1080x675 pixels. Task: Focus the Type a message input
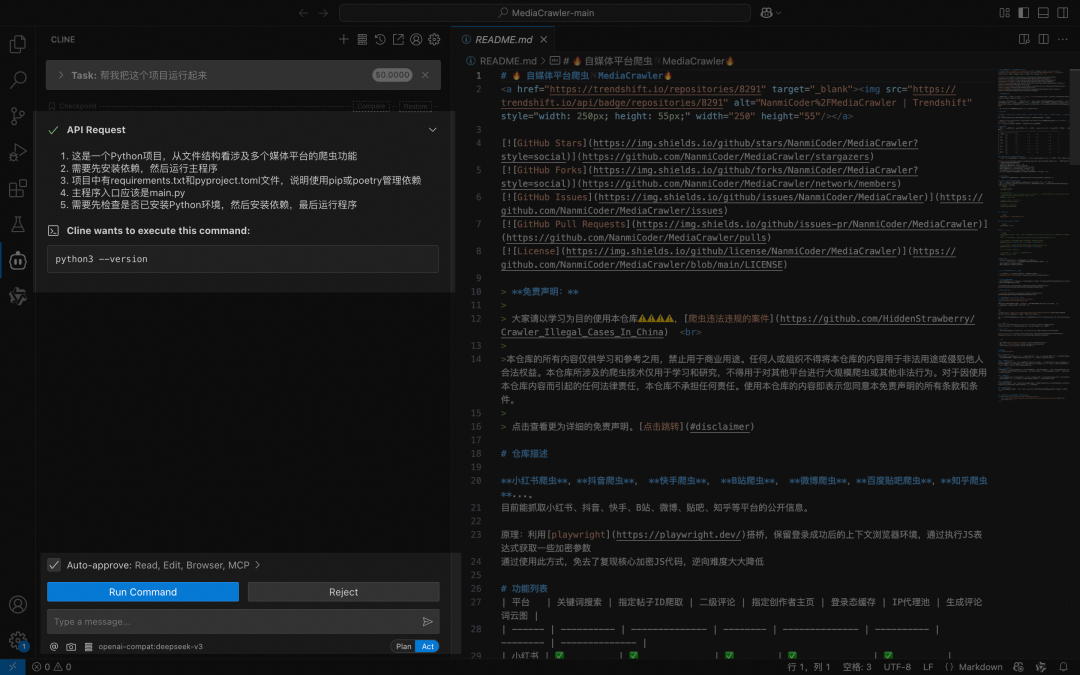tap(233, 621)
